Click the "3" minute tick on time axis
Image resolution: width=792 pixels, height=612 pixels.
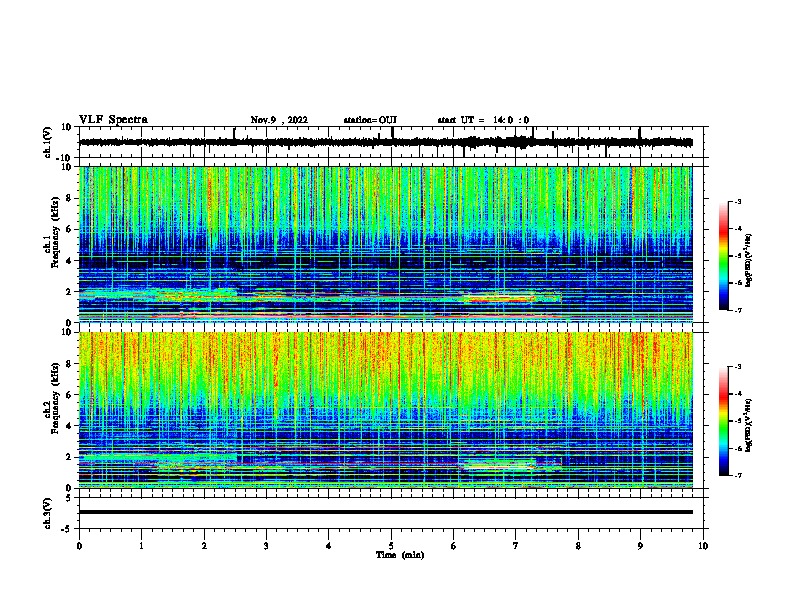click(x=266, y=546)
